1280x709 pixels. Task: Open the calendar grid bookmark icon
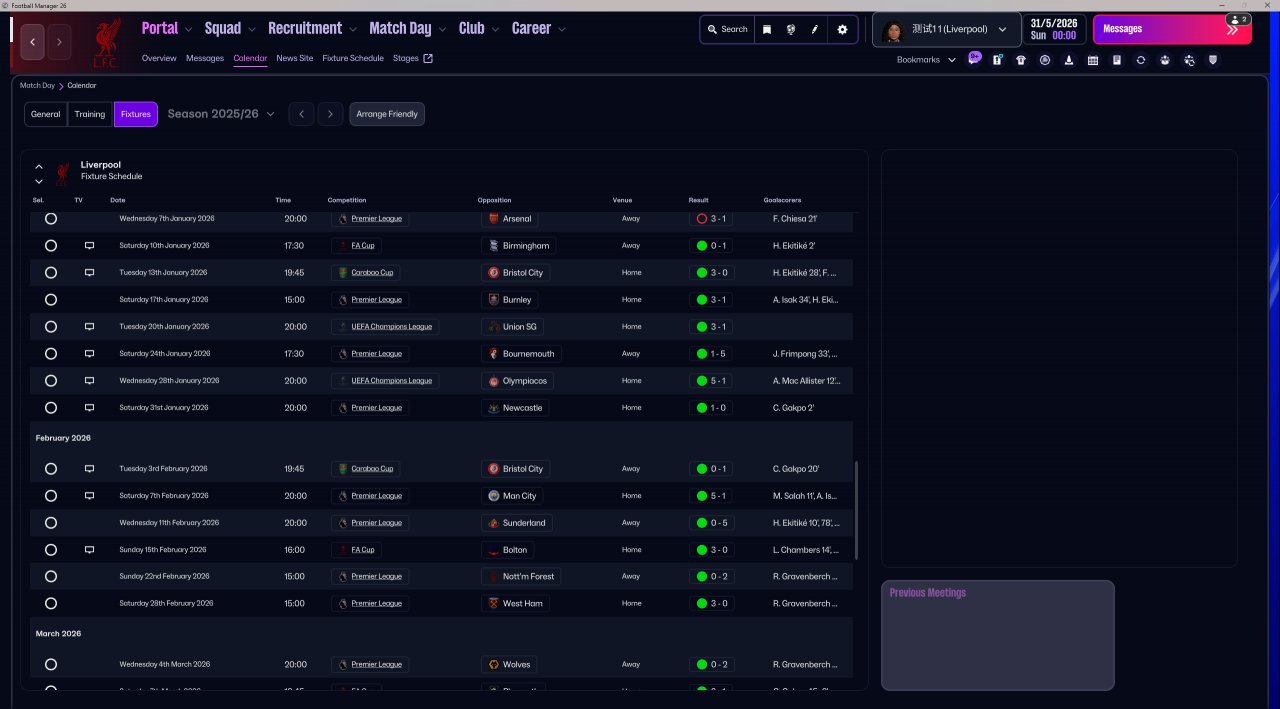[1093, 60]
